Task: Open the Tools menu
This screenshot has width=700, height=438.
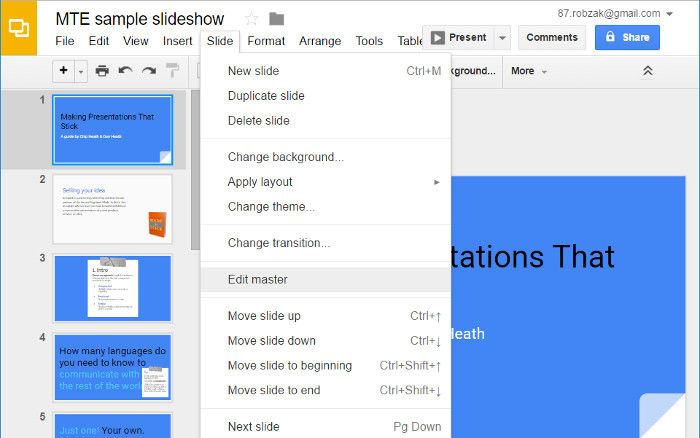Action: [369, 41]
